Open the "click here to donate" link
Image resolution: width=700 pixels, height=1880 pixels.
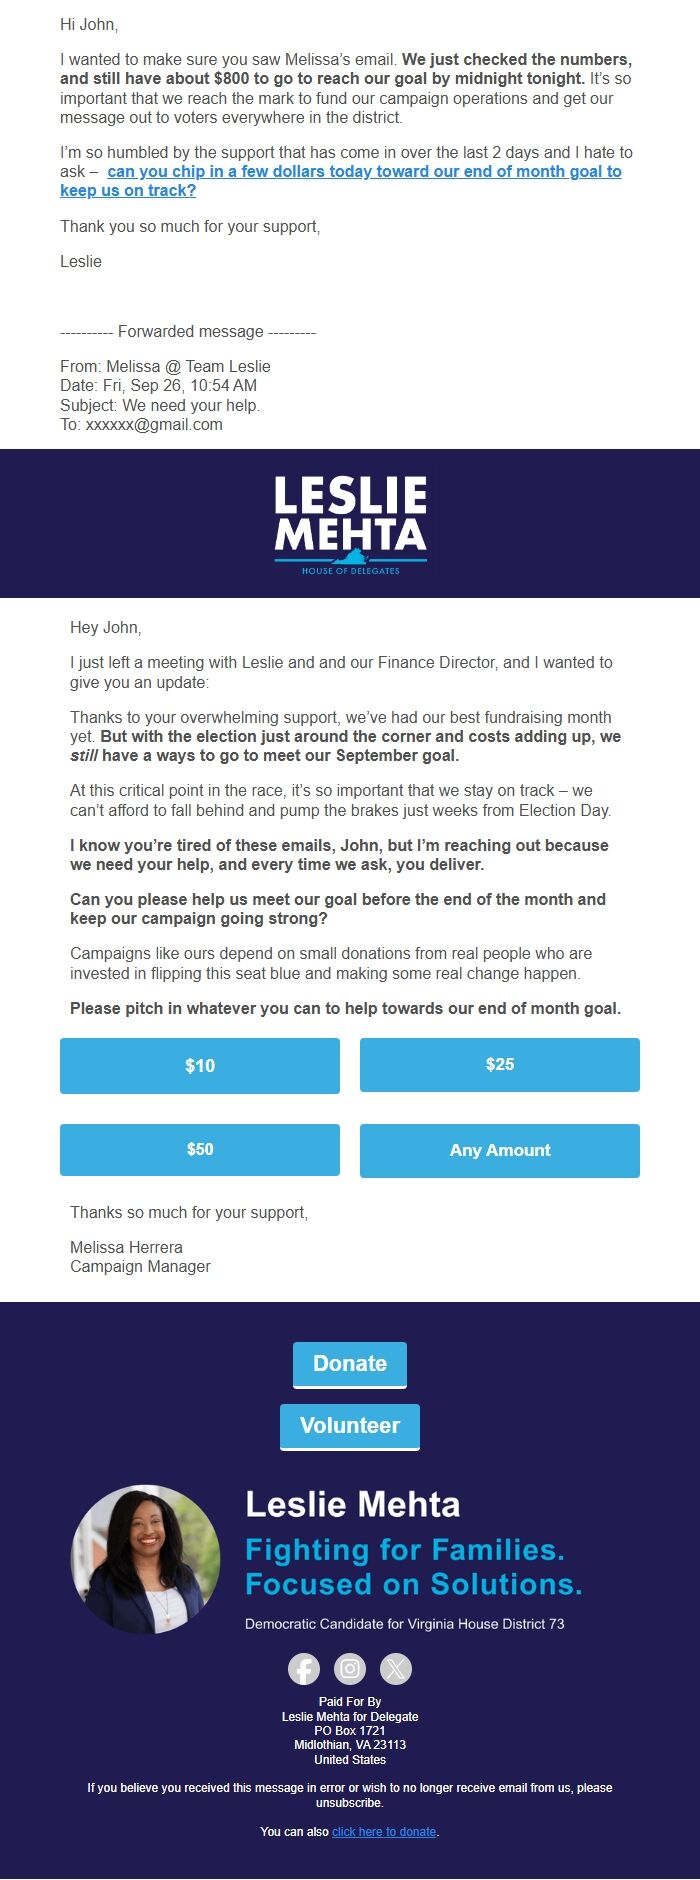coord(384,1832)
